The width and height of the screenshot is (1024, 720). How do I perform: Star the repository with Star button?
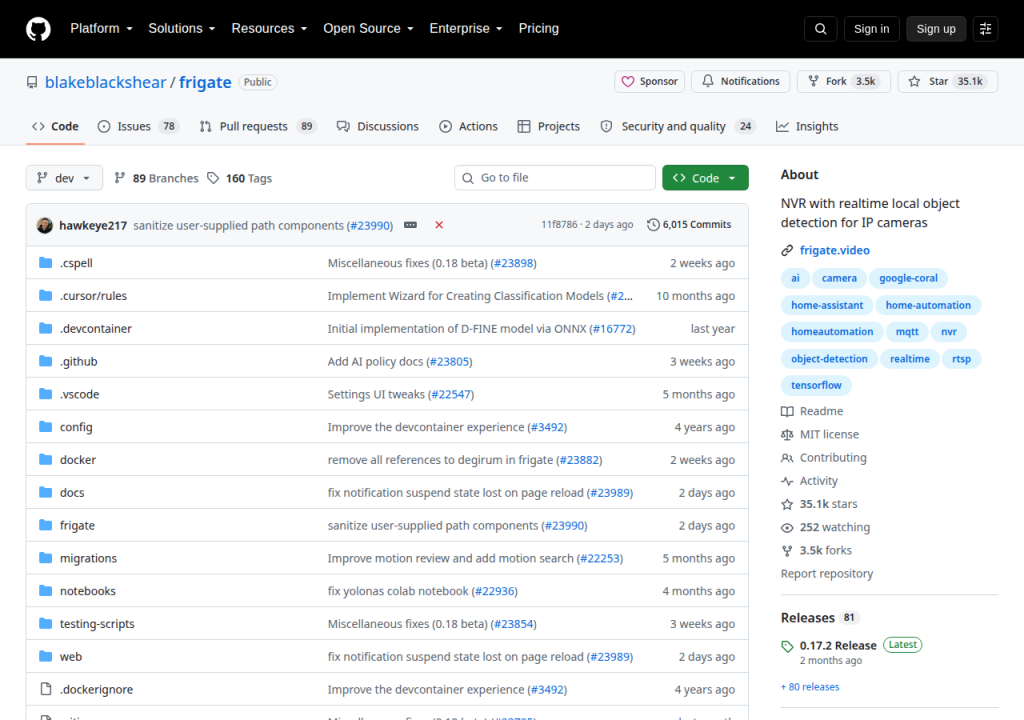coord(948,82)
